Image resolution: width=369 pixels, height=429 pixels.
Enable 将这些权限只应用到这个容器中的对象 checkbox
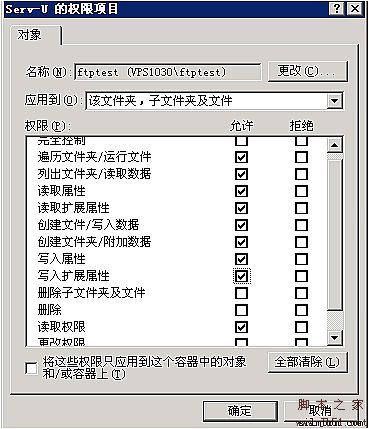tap(31, 369)
